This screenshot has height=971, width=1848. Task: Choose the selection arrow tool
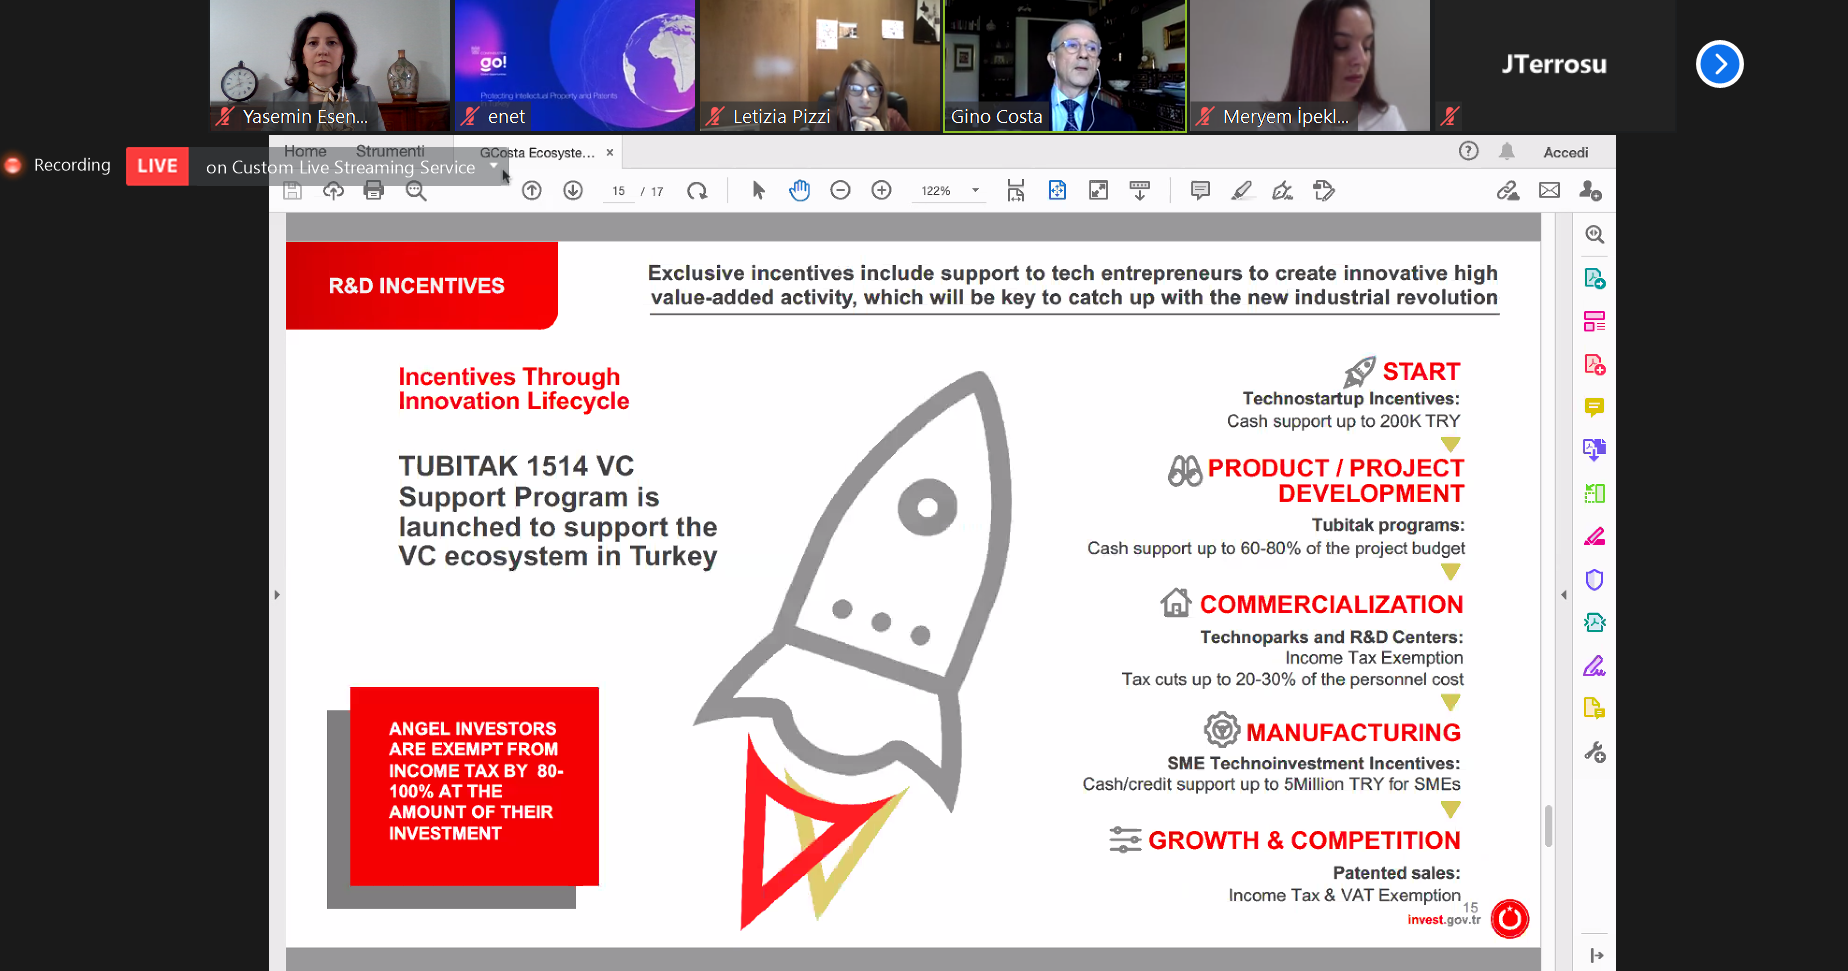tap(758, 191)
